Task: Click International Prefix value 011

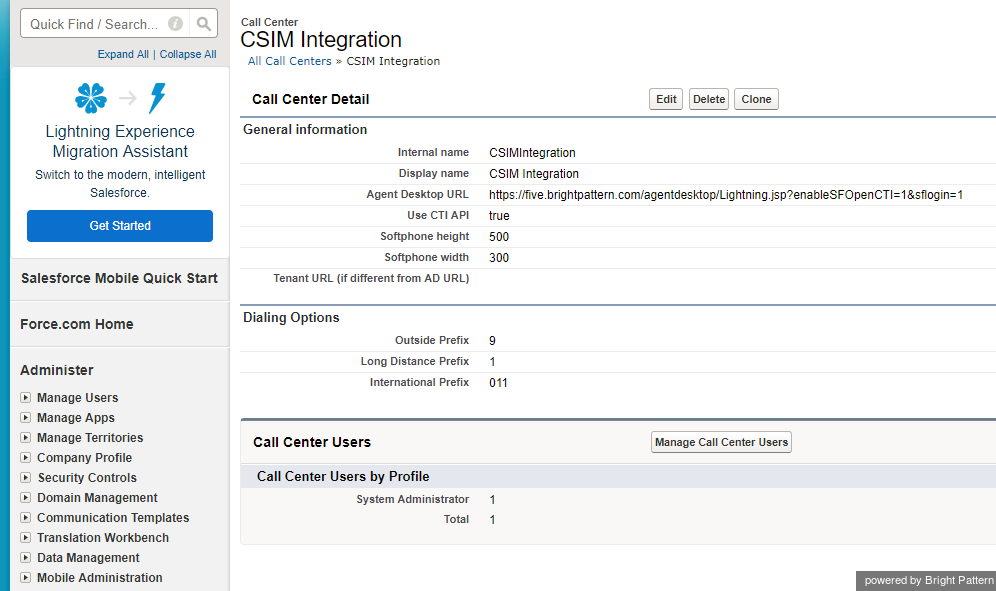Action: (498, 383)
